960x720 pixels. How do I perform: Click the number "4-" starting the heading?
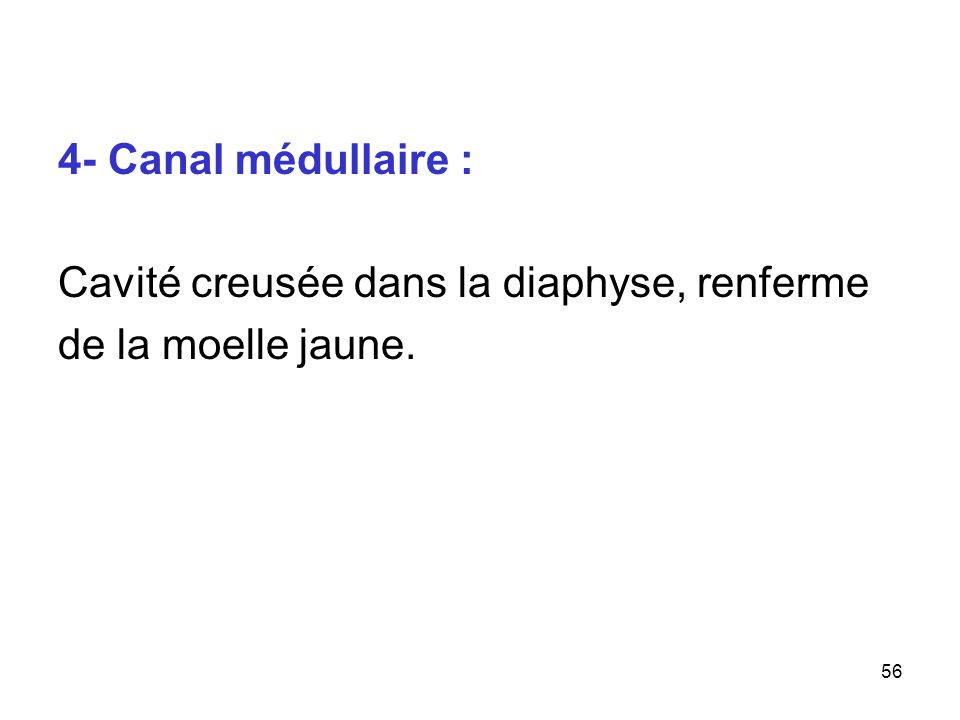pyautogui.click(x=77, y=160)
